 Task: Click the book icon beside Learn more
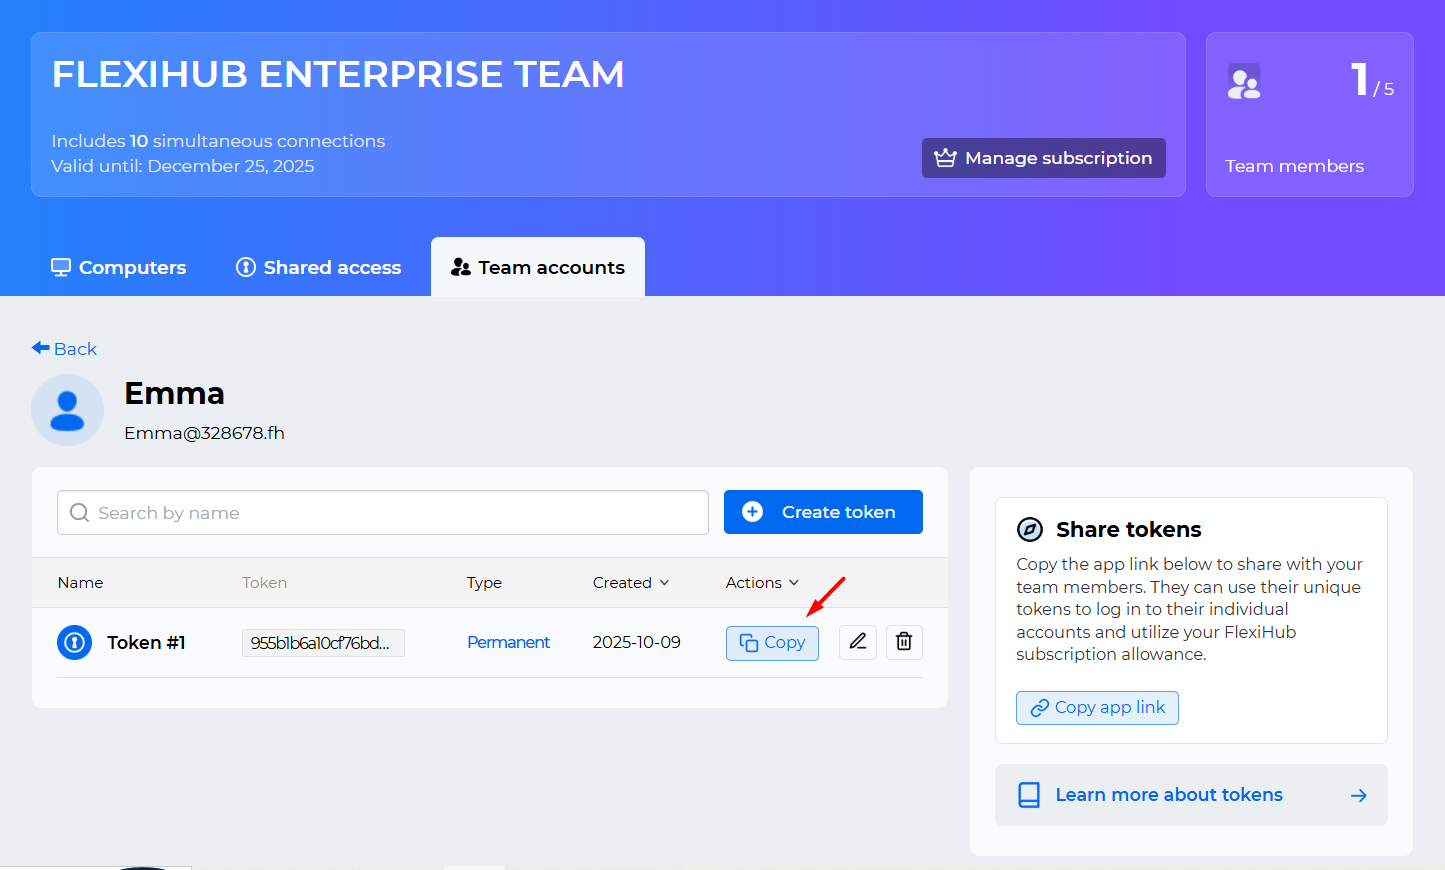pos(1029,795)
